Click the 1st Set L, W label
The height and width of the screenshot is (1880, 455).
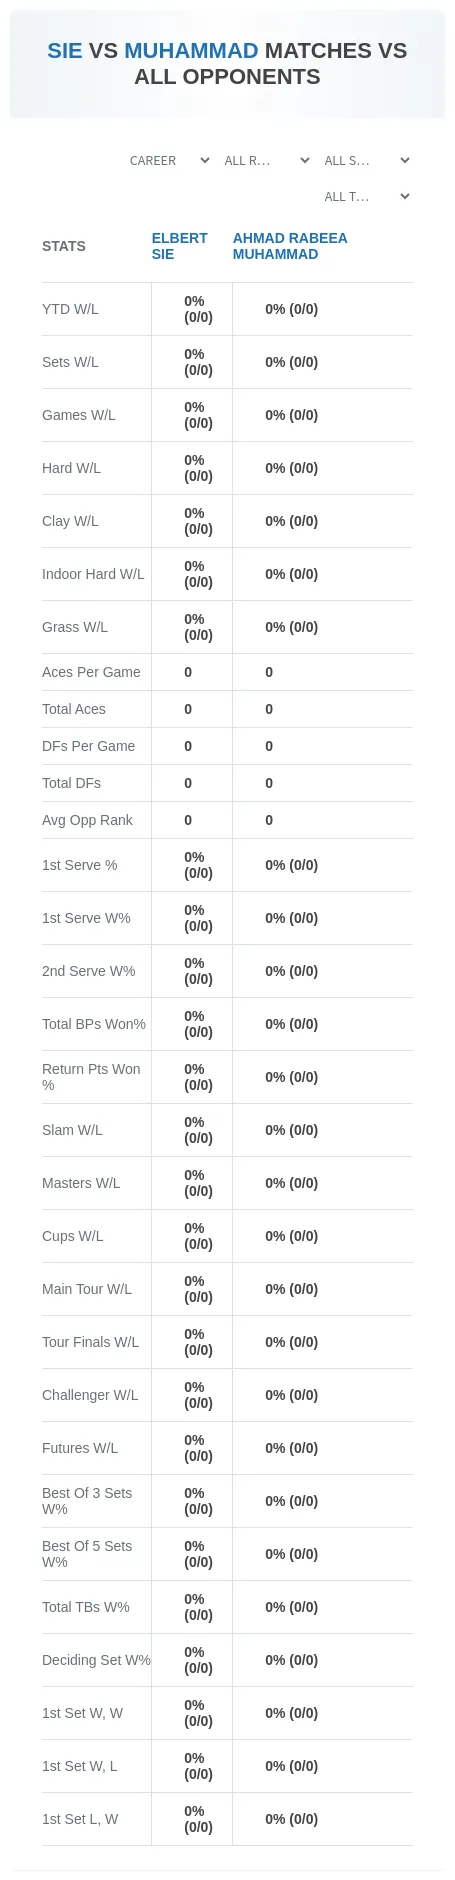coord(80,1819)
